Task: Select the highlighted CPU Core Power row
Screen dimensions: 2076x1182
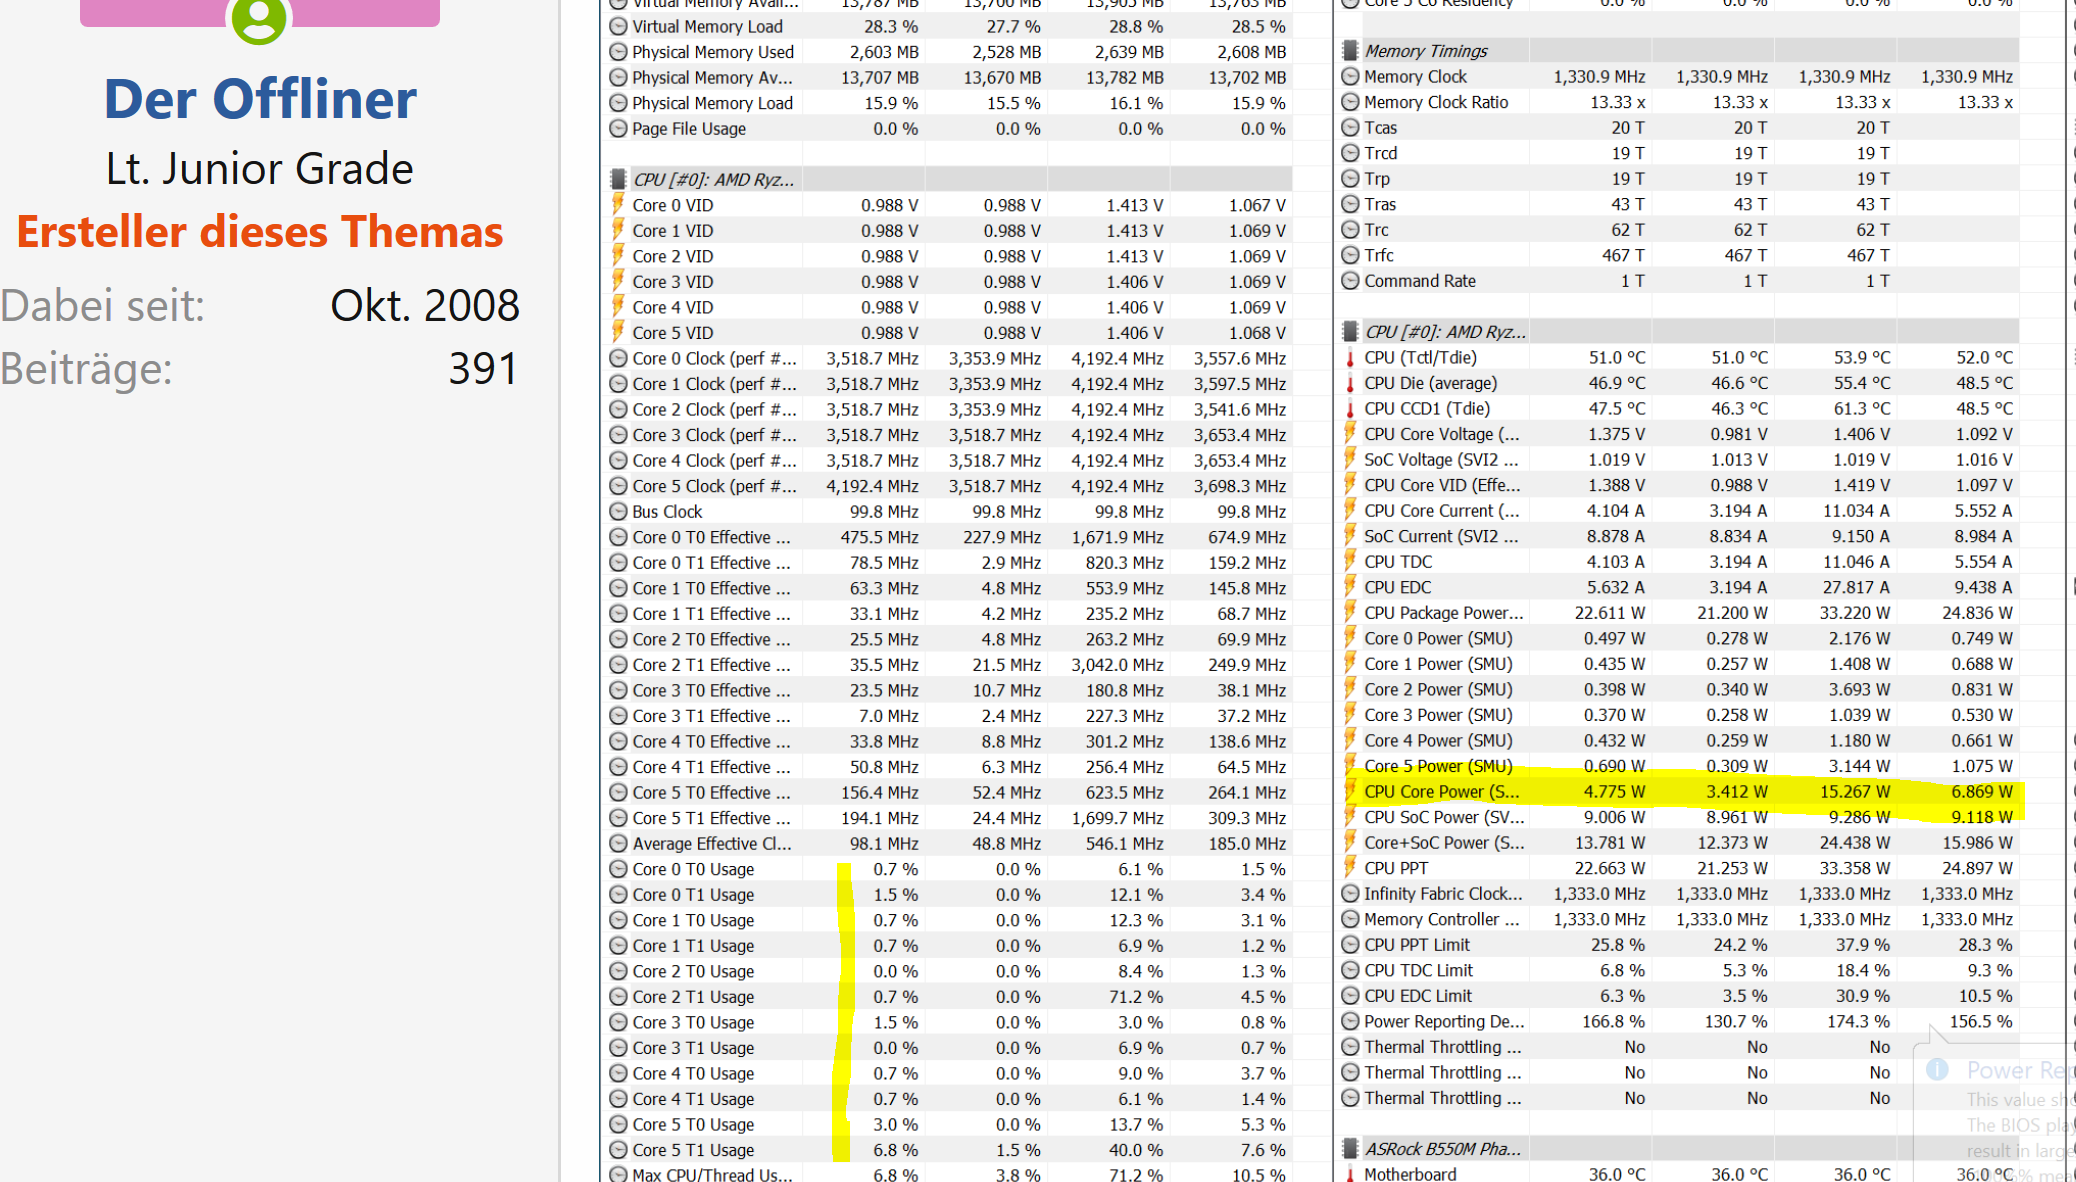Action: pos(1441,792)
